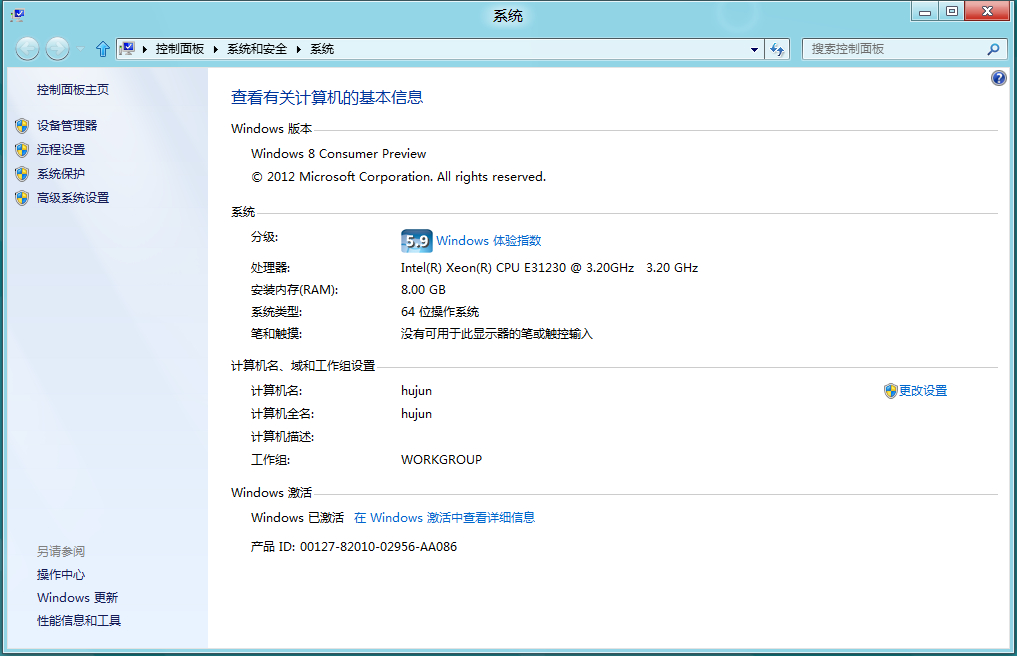Click the installed memory value 8.00 GB
Viewport: 1017px width, 656px height.
[x=423, y=289]
